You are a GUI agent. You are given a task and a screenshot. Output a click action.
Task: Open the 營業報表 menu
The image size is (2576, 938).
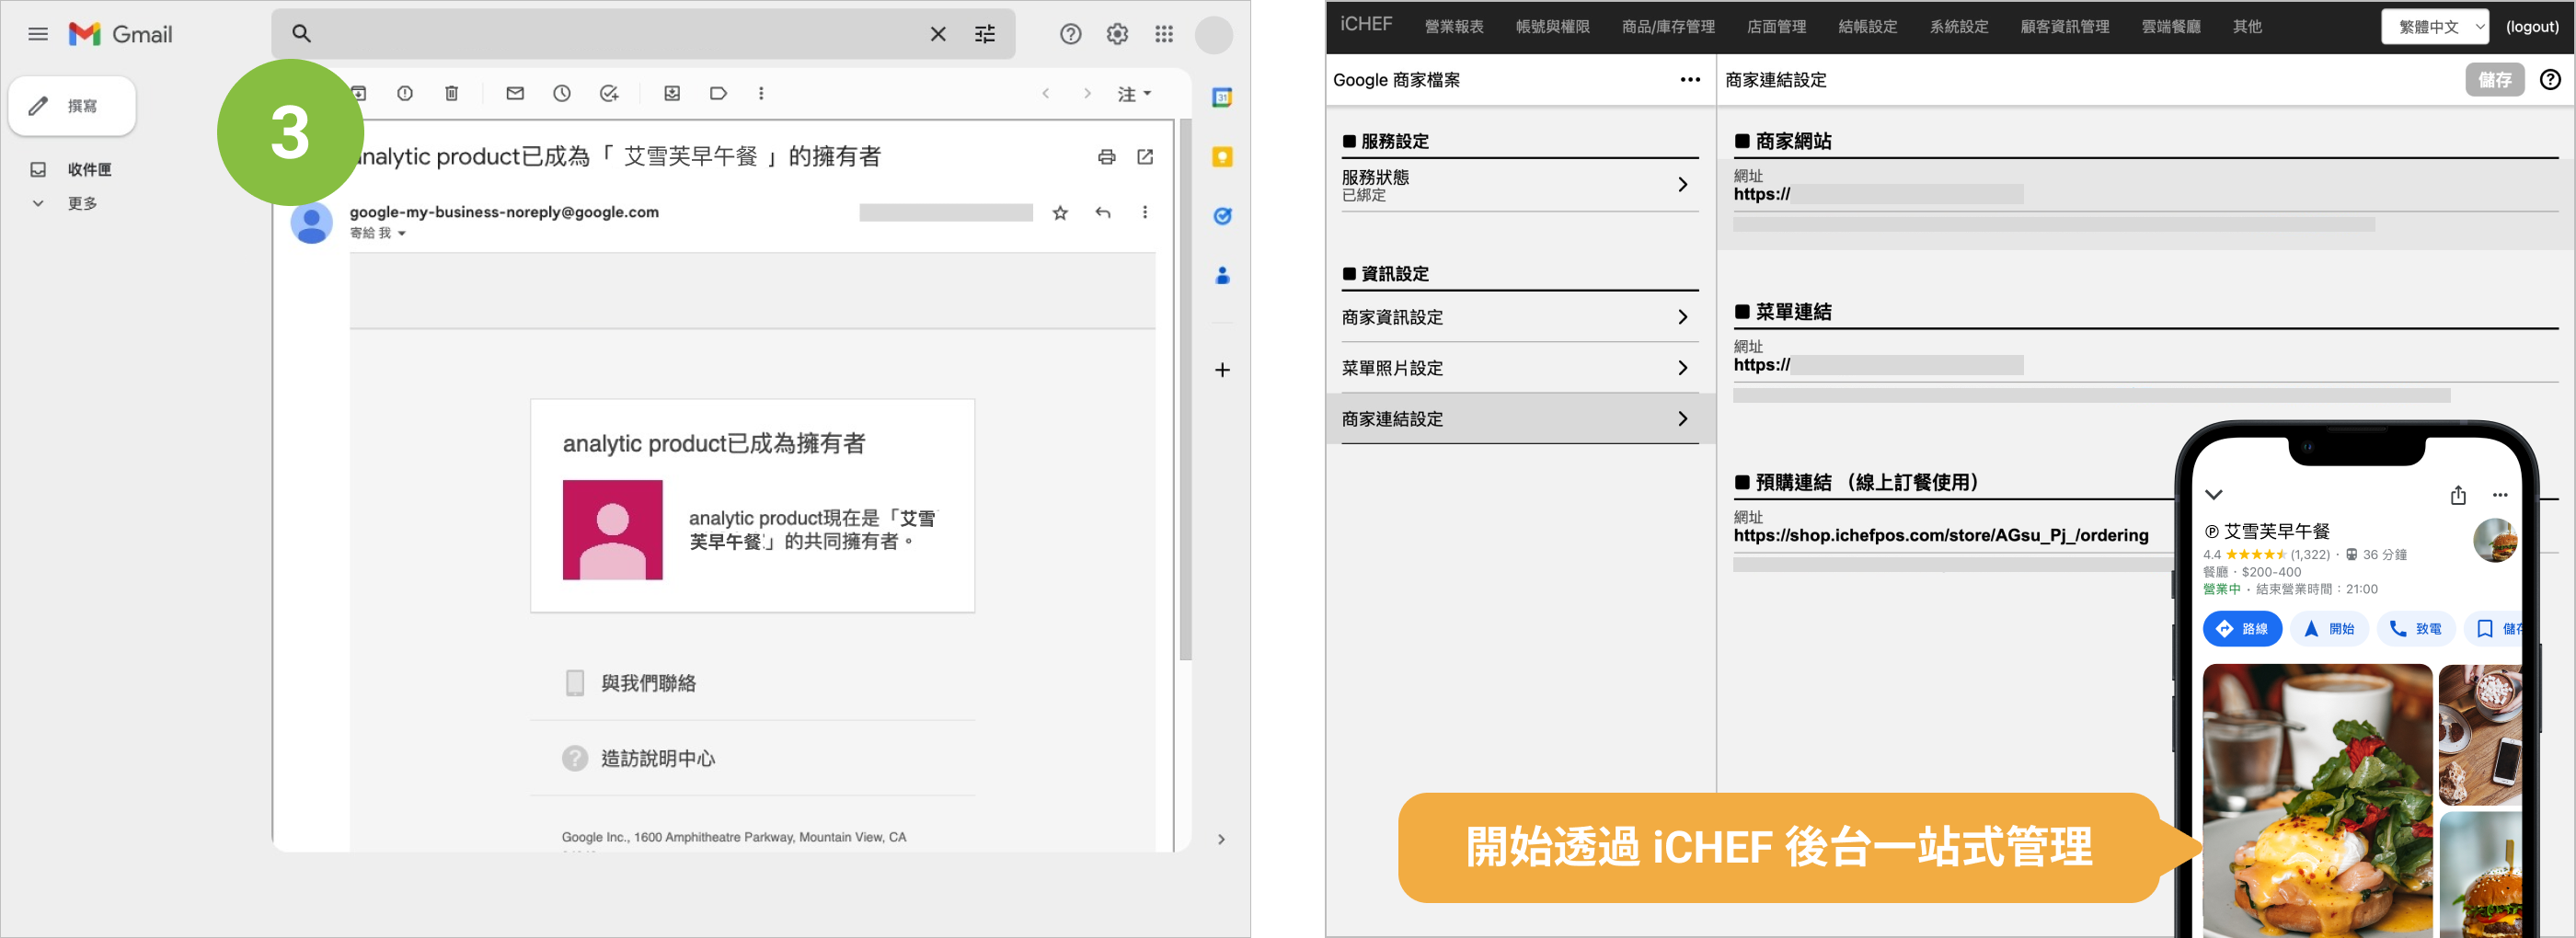tap(1453, 27)
